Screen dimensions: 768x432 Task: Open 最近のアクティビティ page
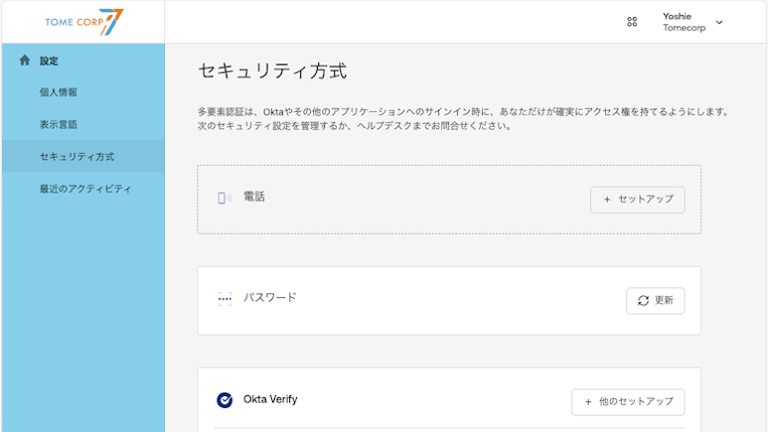click(x=85, y=189)
